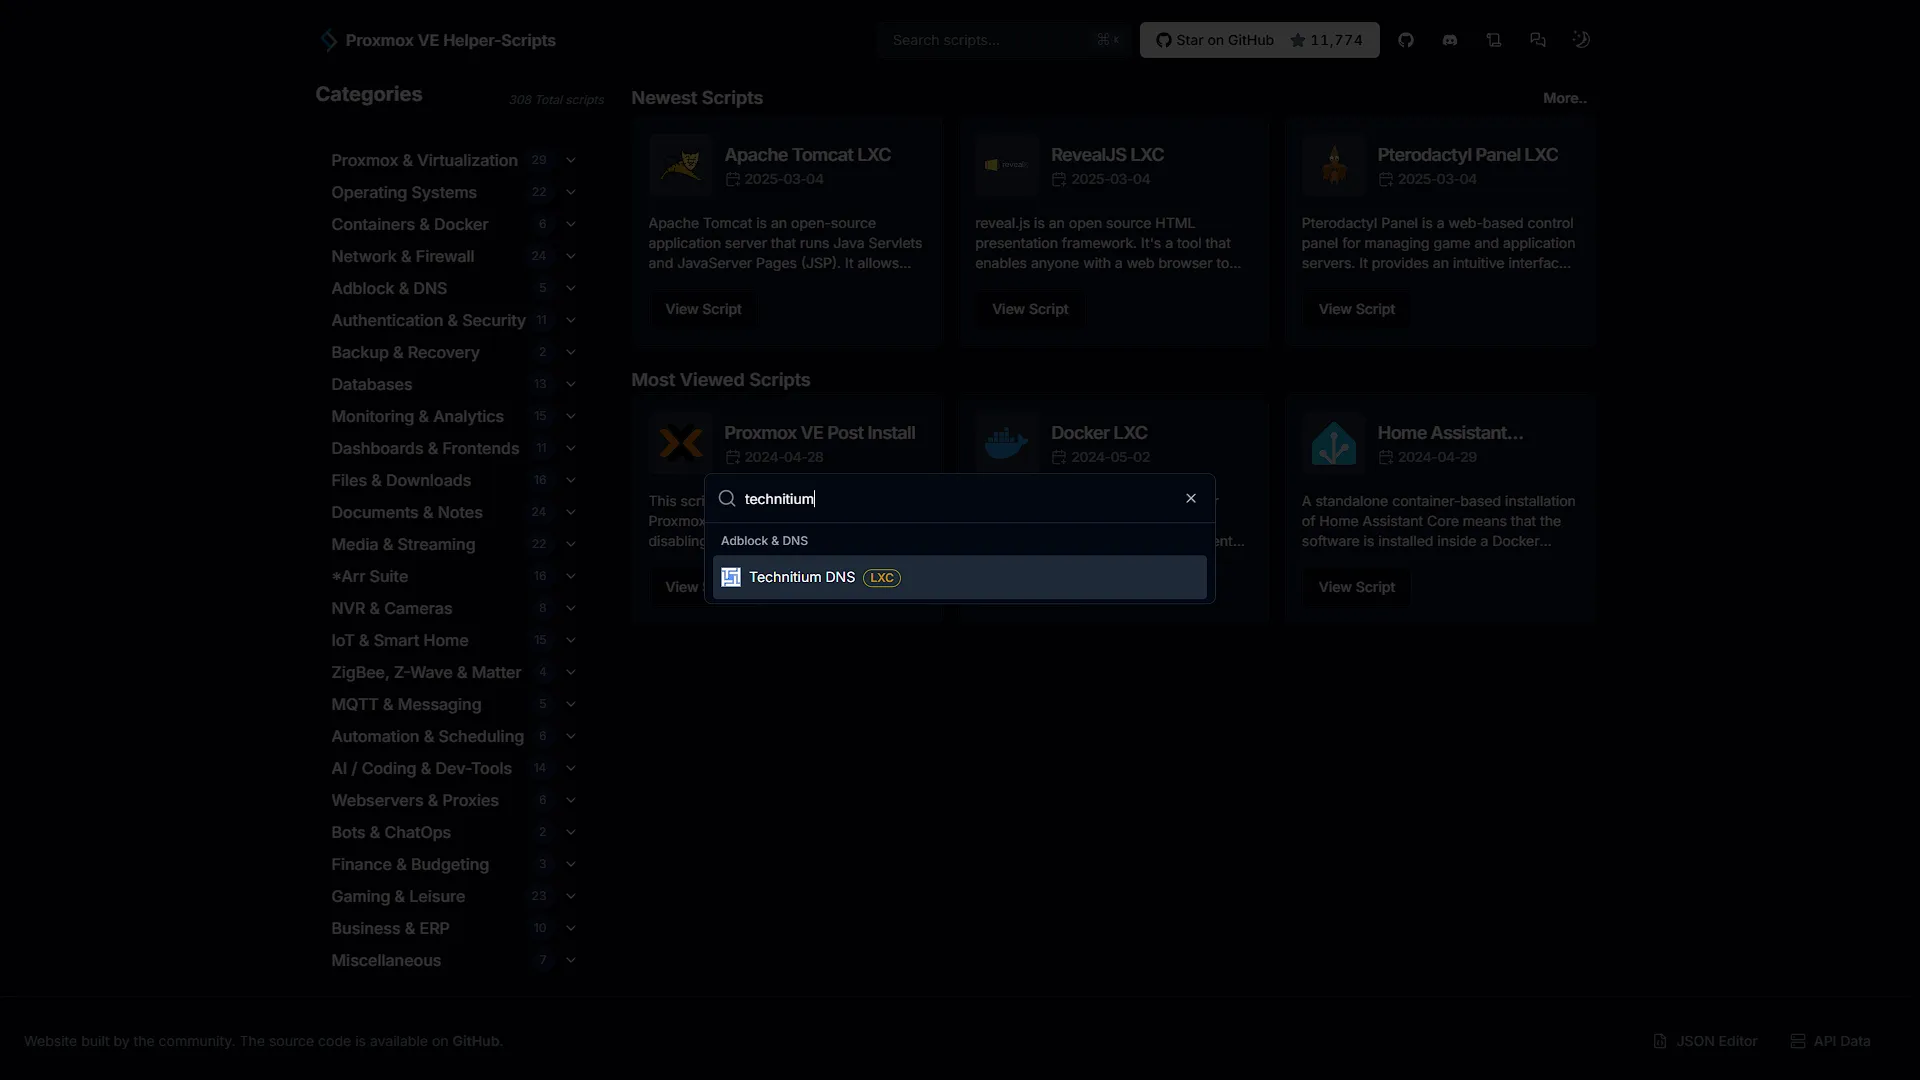Click the Technitium DNS icon in results

[x=731, y=577]
